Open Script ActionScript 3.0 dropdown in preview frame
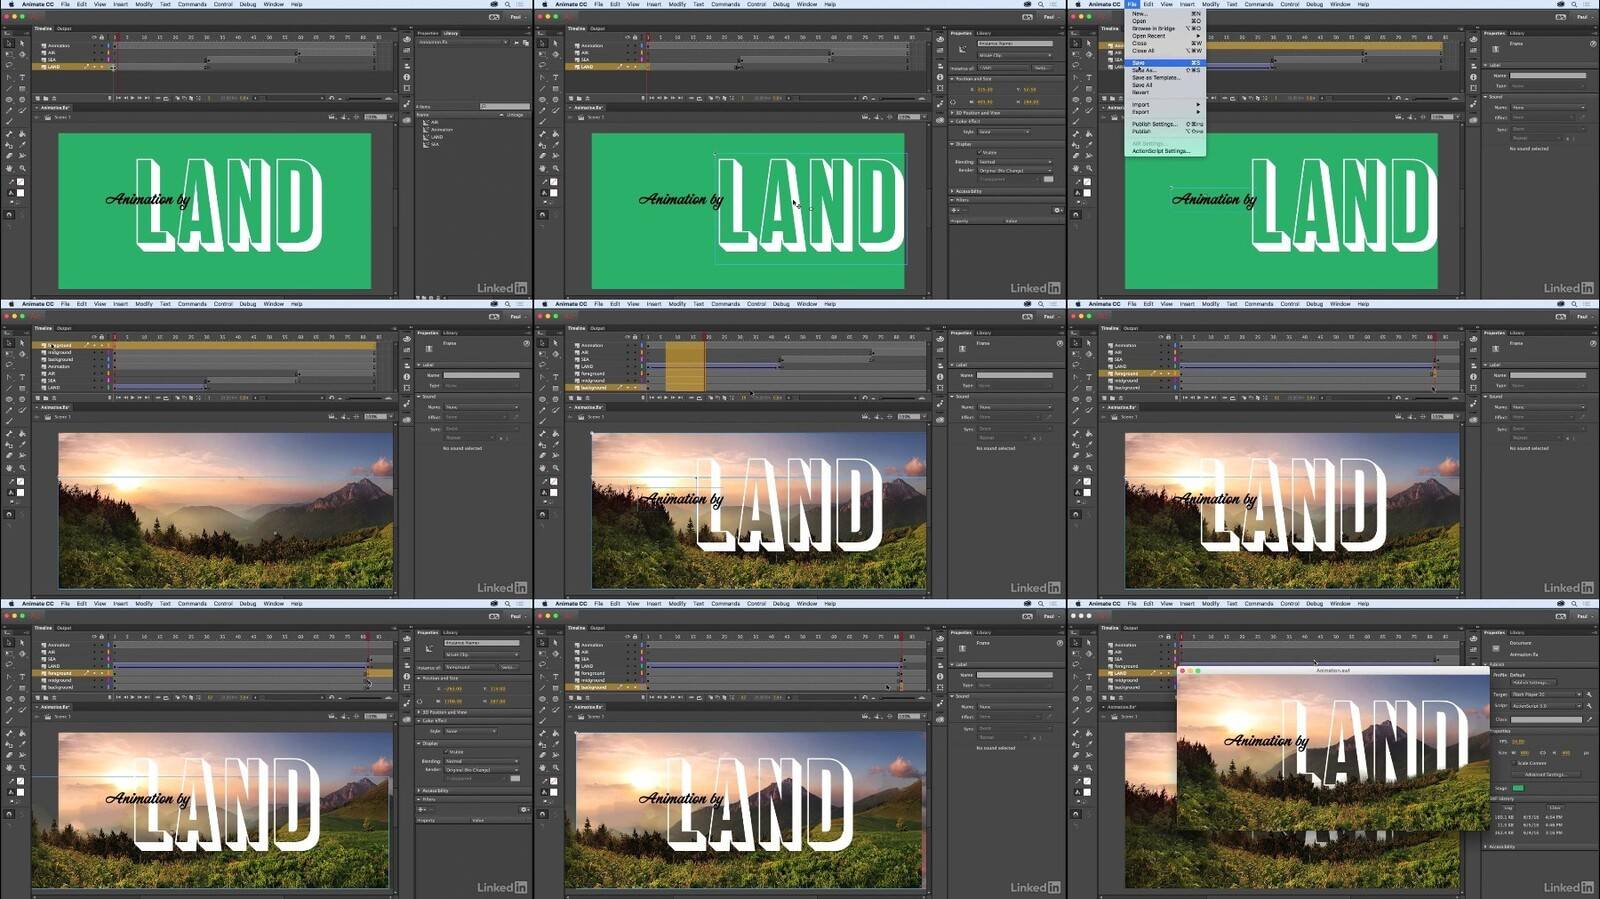1600x899 pixels. point(1546,706)
